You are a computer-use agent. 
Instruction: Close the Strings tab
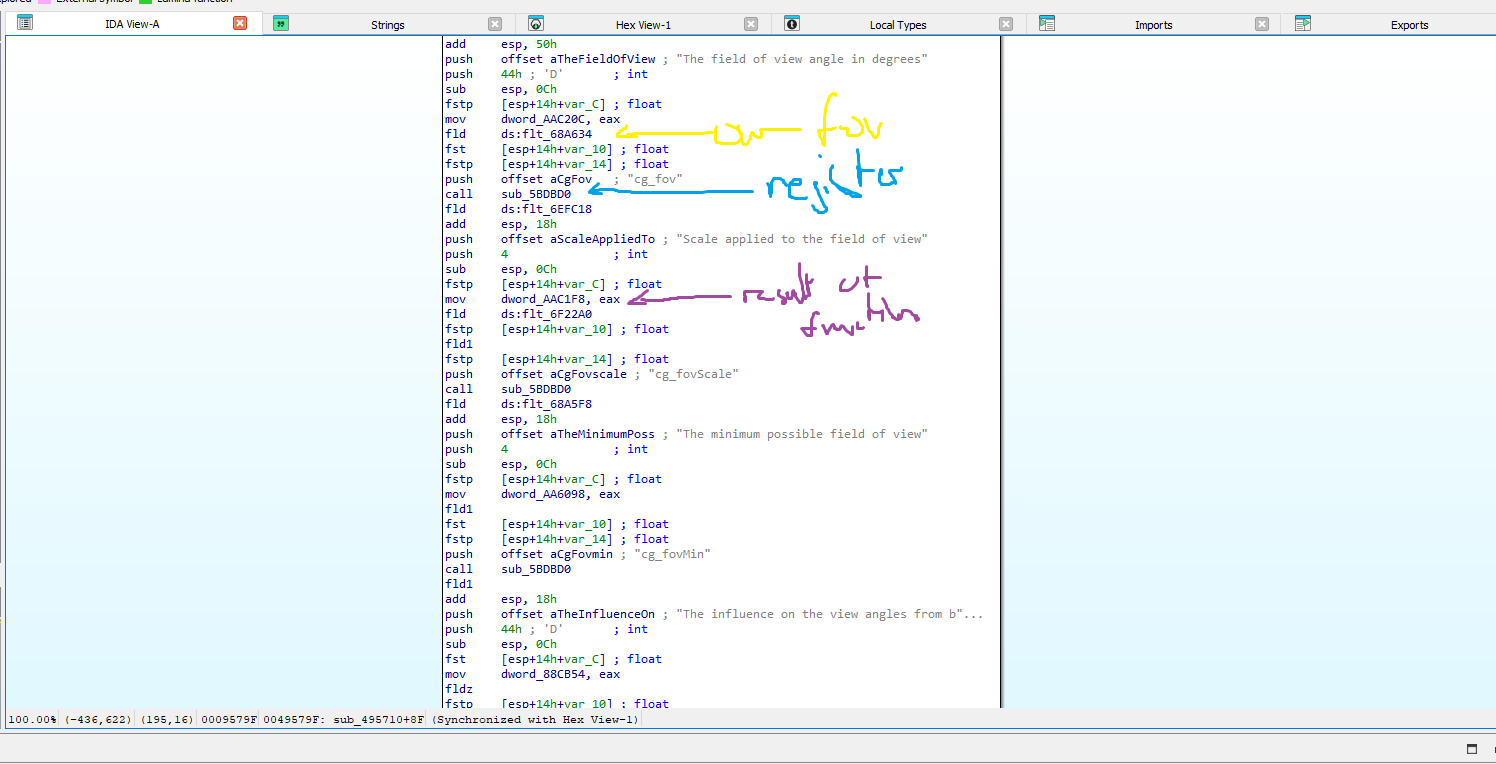(496, 24)
